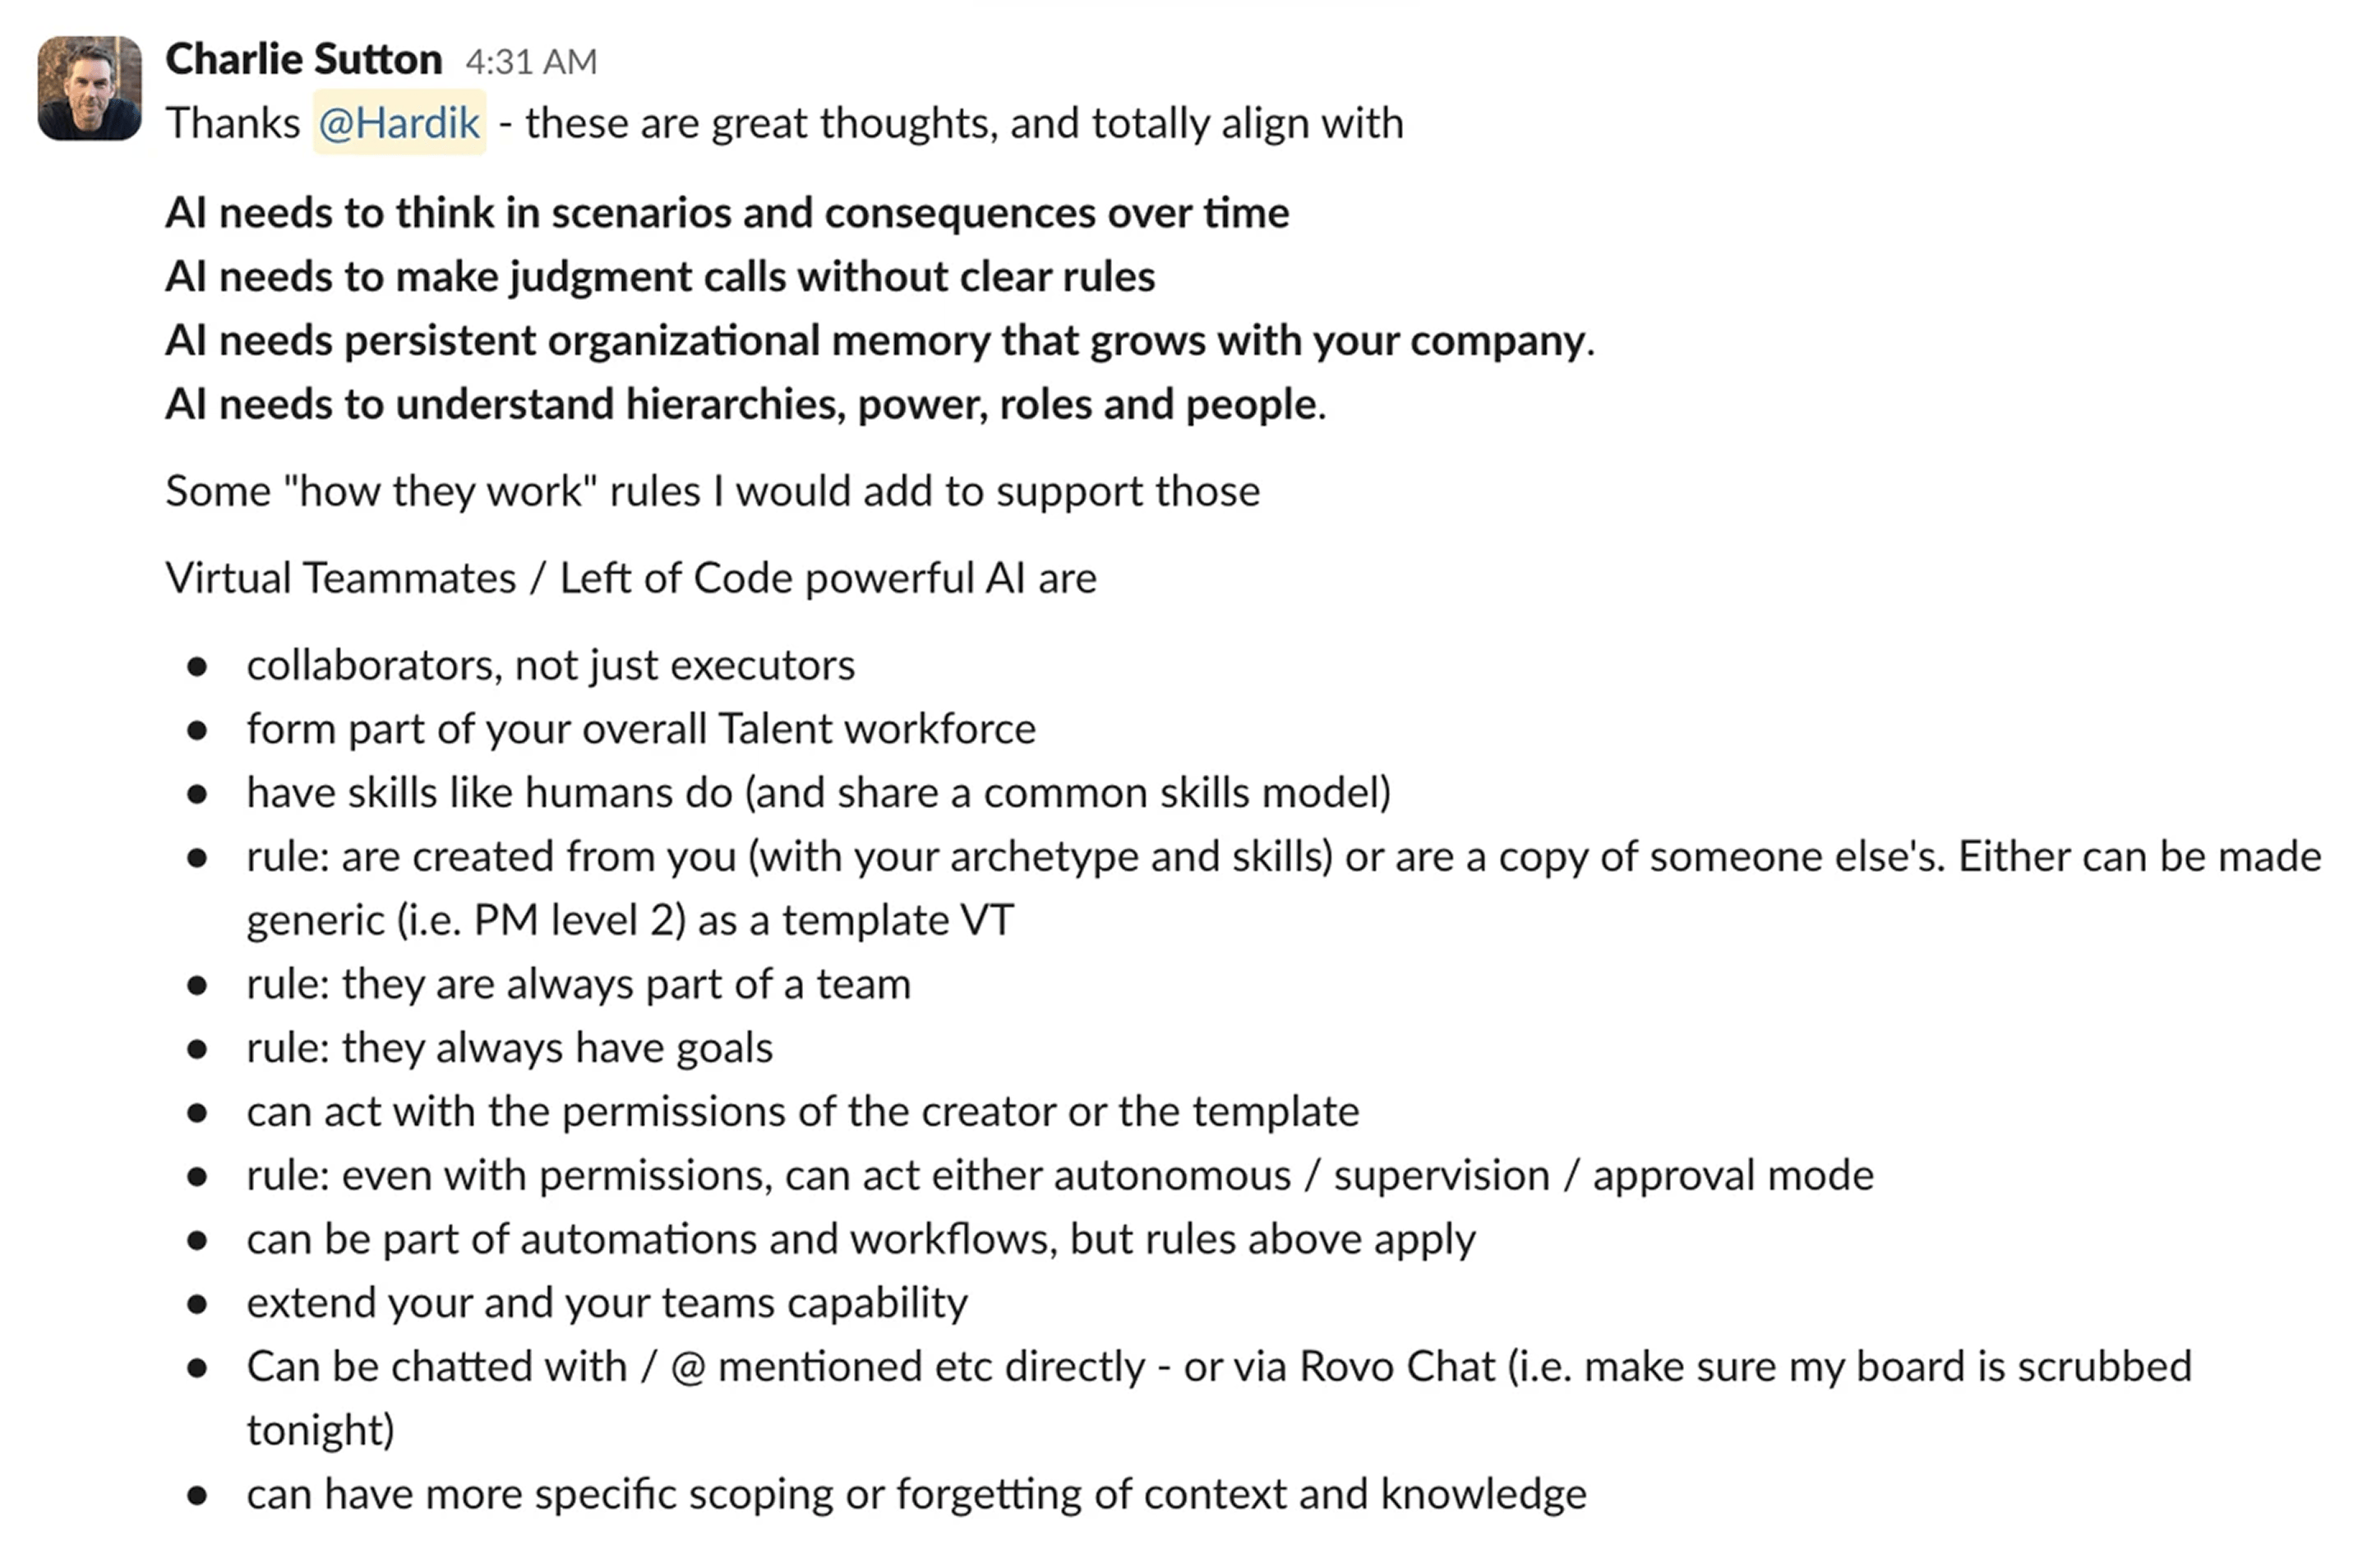Click the "Virtual Teammates / Left of Code" line

(x=630, y=578)
